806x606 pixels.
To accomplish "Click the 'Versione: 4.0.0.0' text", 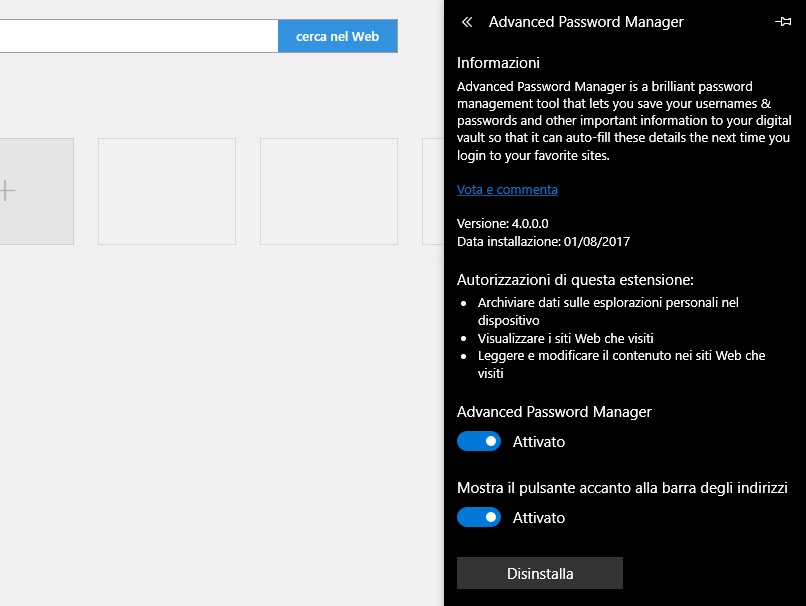I will pos(502,223).
